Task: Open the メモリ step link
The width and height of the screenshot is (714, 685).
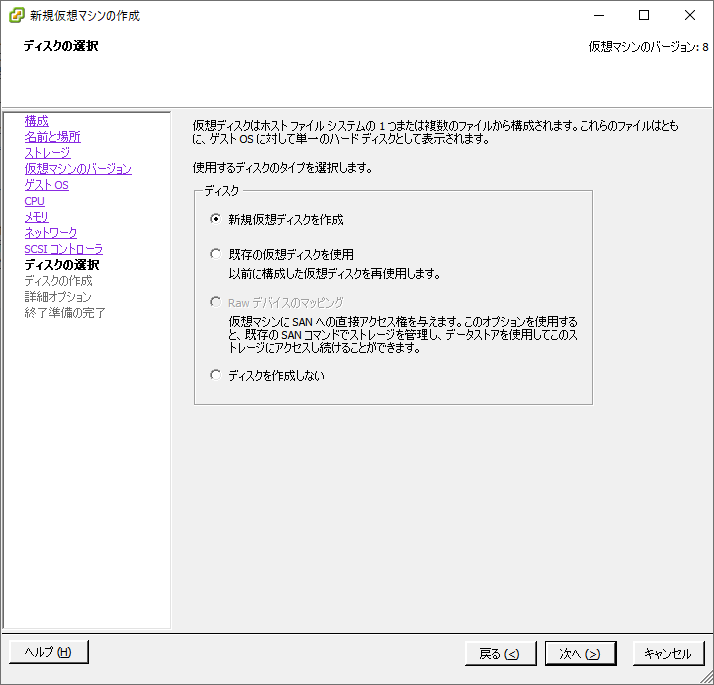Action: click(x=36, y=217)
